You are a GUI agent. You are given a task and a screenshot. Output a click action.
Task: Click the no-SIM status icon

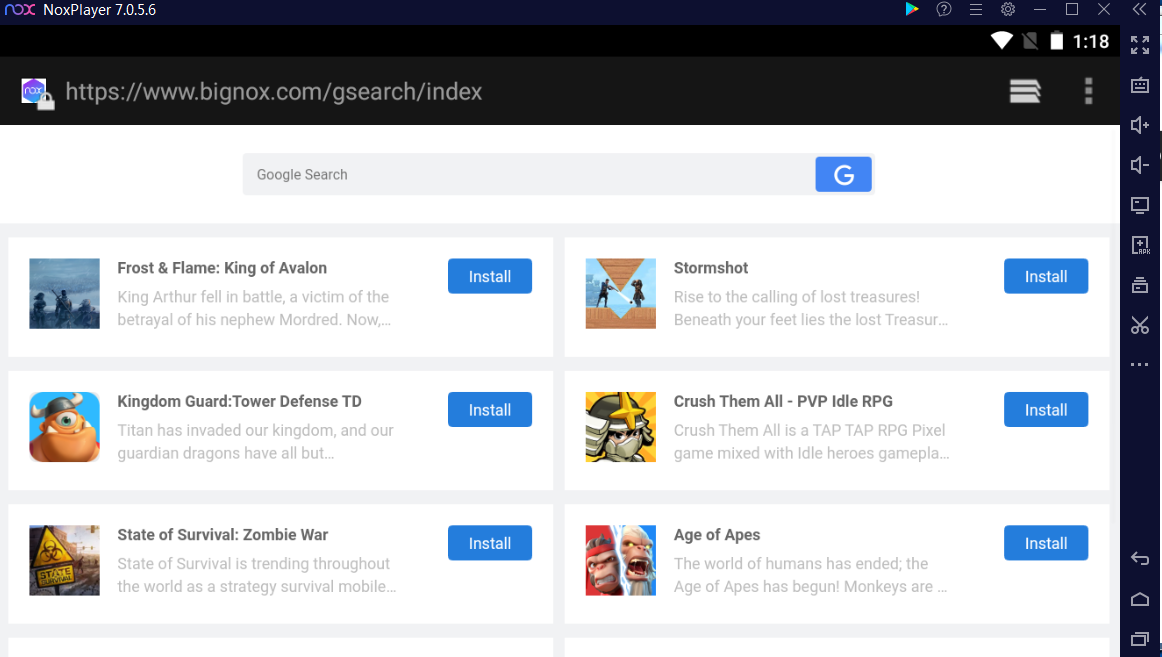click(1030, 41)
